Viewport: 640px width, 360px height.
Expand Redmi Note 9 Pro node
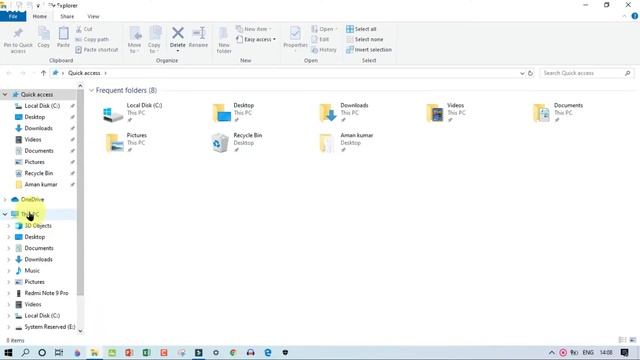pos(9,293)
